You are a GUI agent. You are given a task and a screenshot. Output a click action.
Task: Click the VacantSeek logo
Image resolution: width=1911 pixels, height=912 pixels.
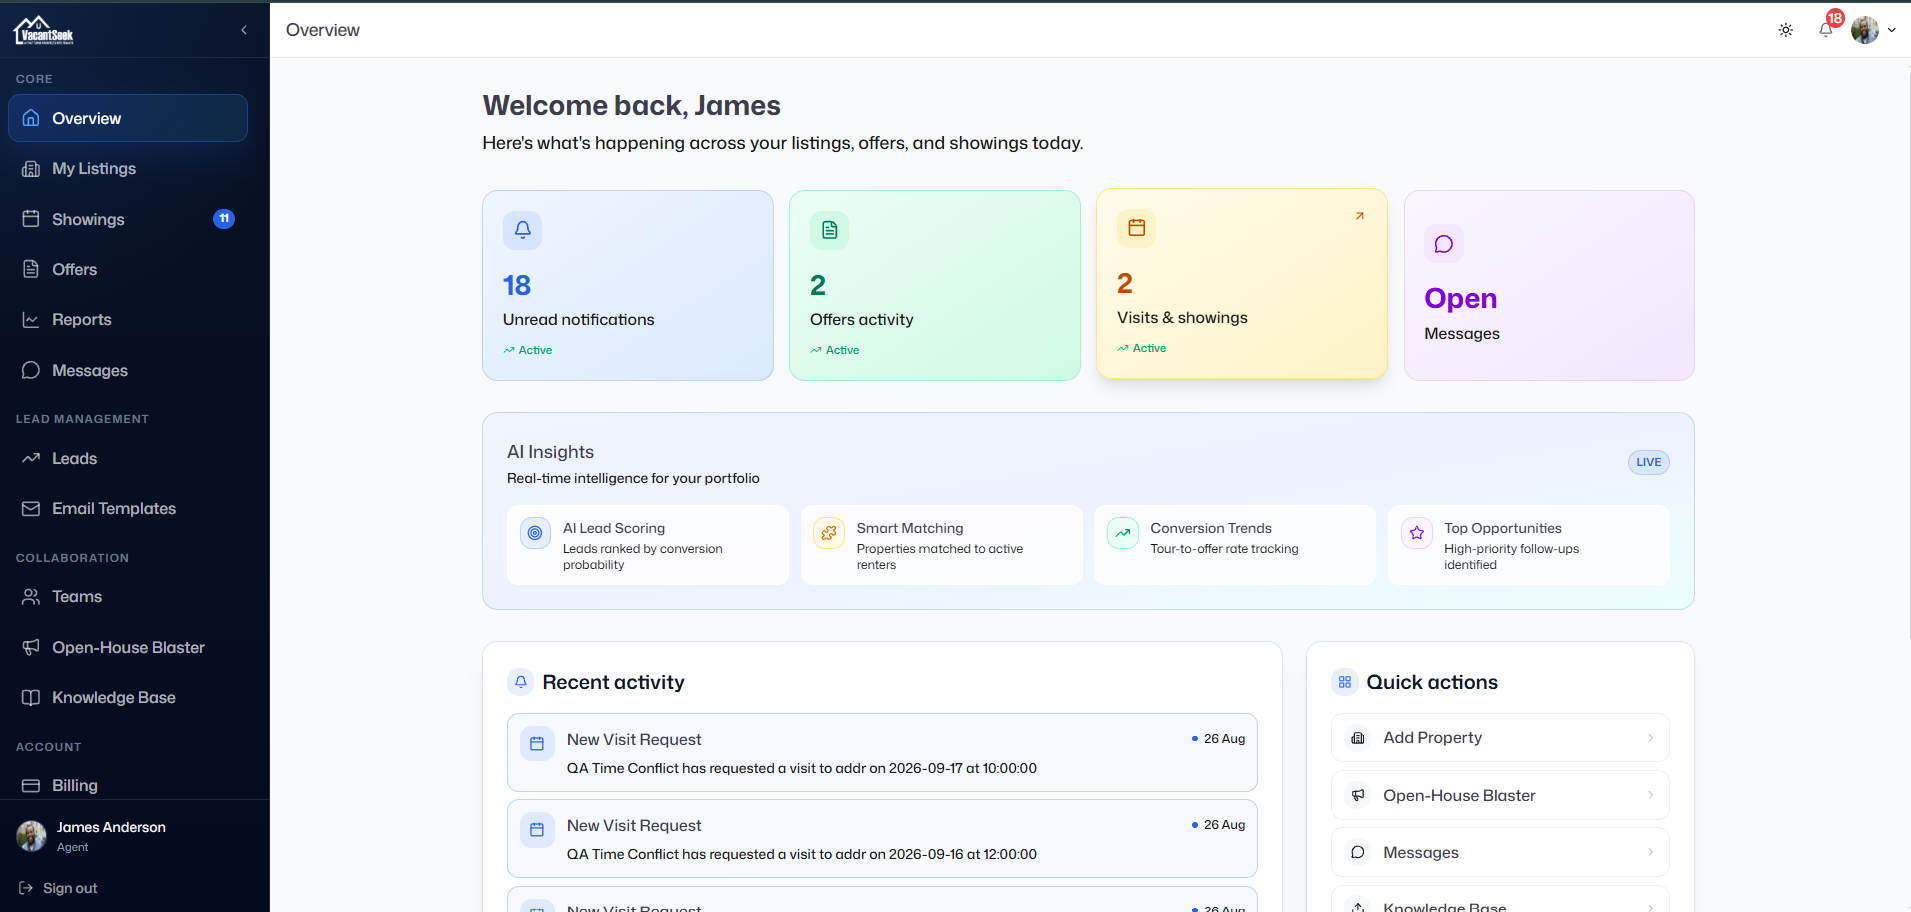tap(44, 30)
